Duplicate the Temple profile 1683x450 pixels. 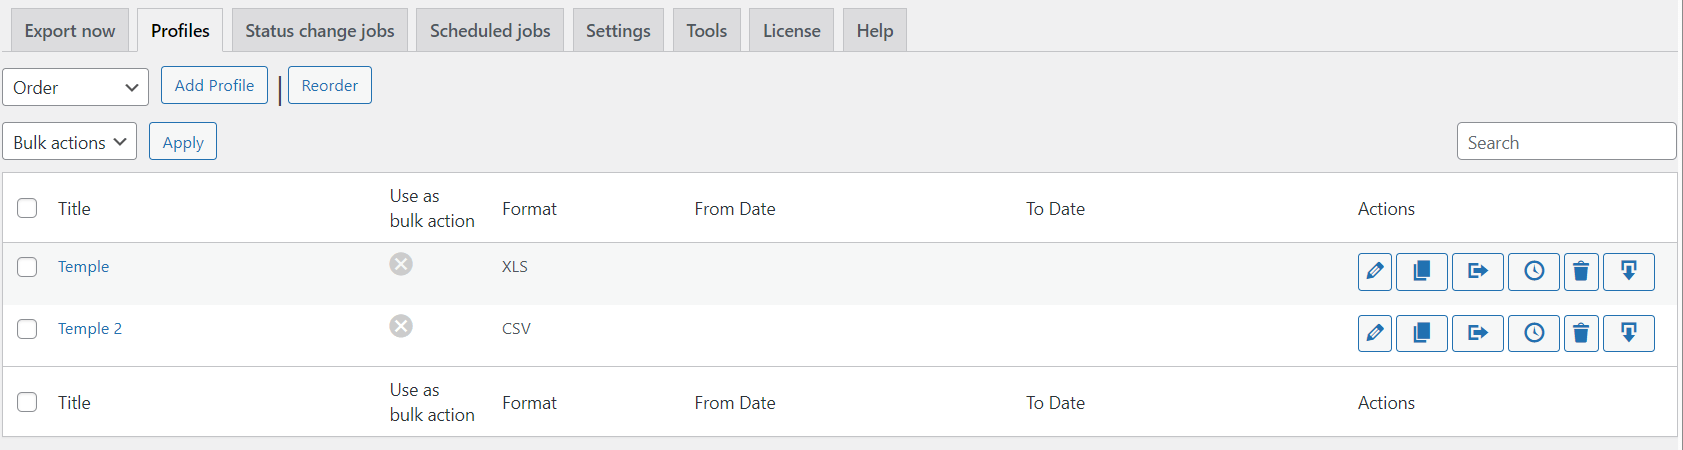1421,271
